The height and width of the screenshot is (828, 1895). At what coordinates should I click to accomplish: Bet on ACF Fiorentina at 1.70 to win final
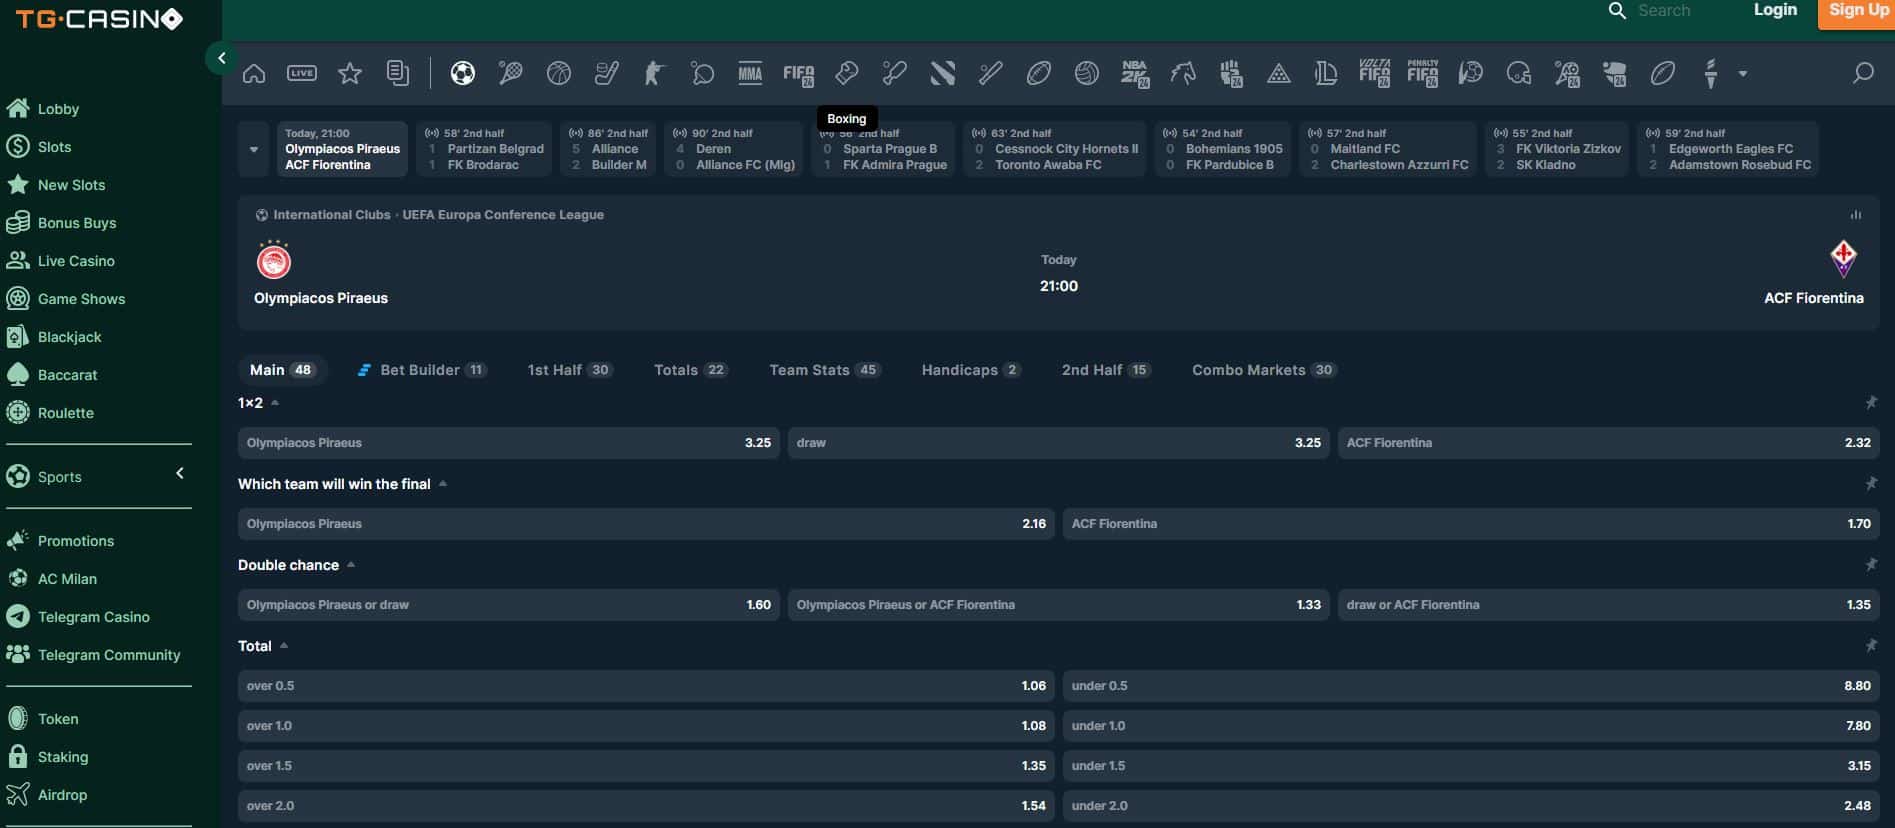(x=1471, y=524)
